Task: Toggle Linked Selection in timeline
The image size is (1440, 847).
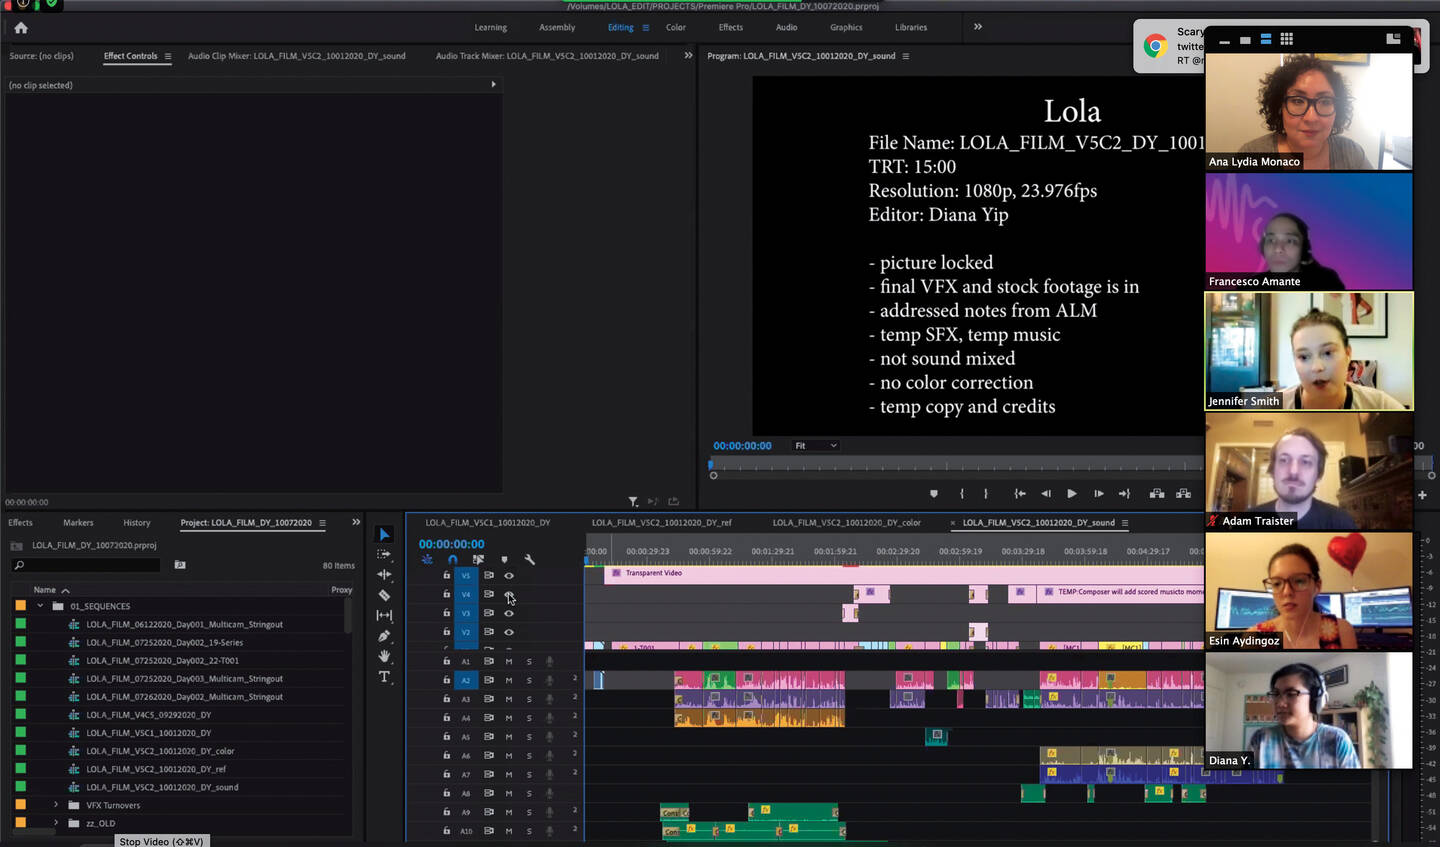Action: click(478, 559)
